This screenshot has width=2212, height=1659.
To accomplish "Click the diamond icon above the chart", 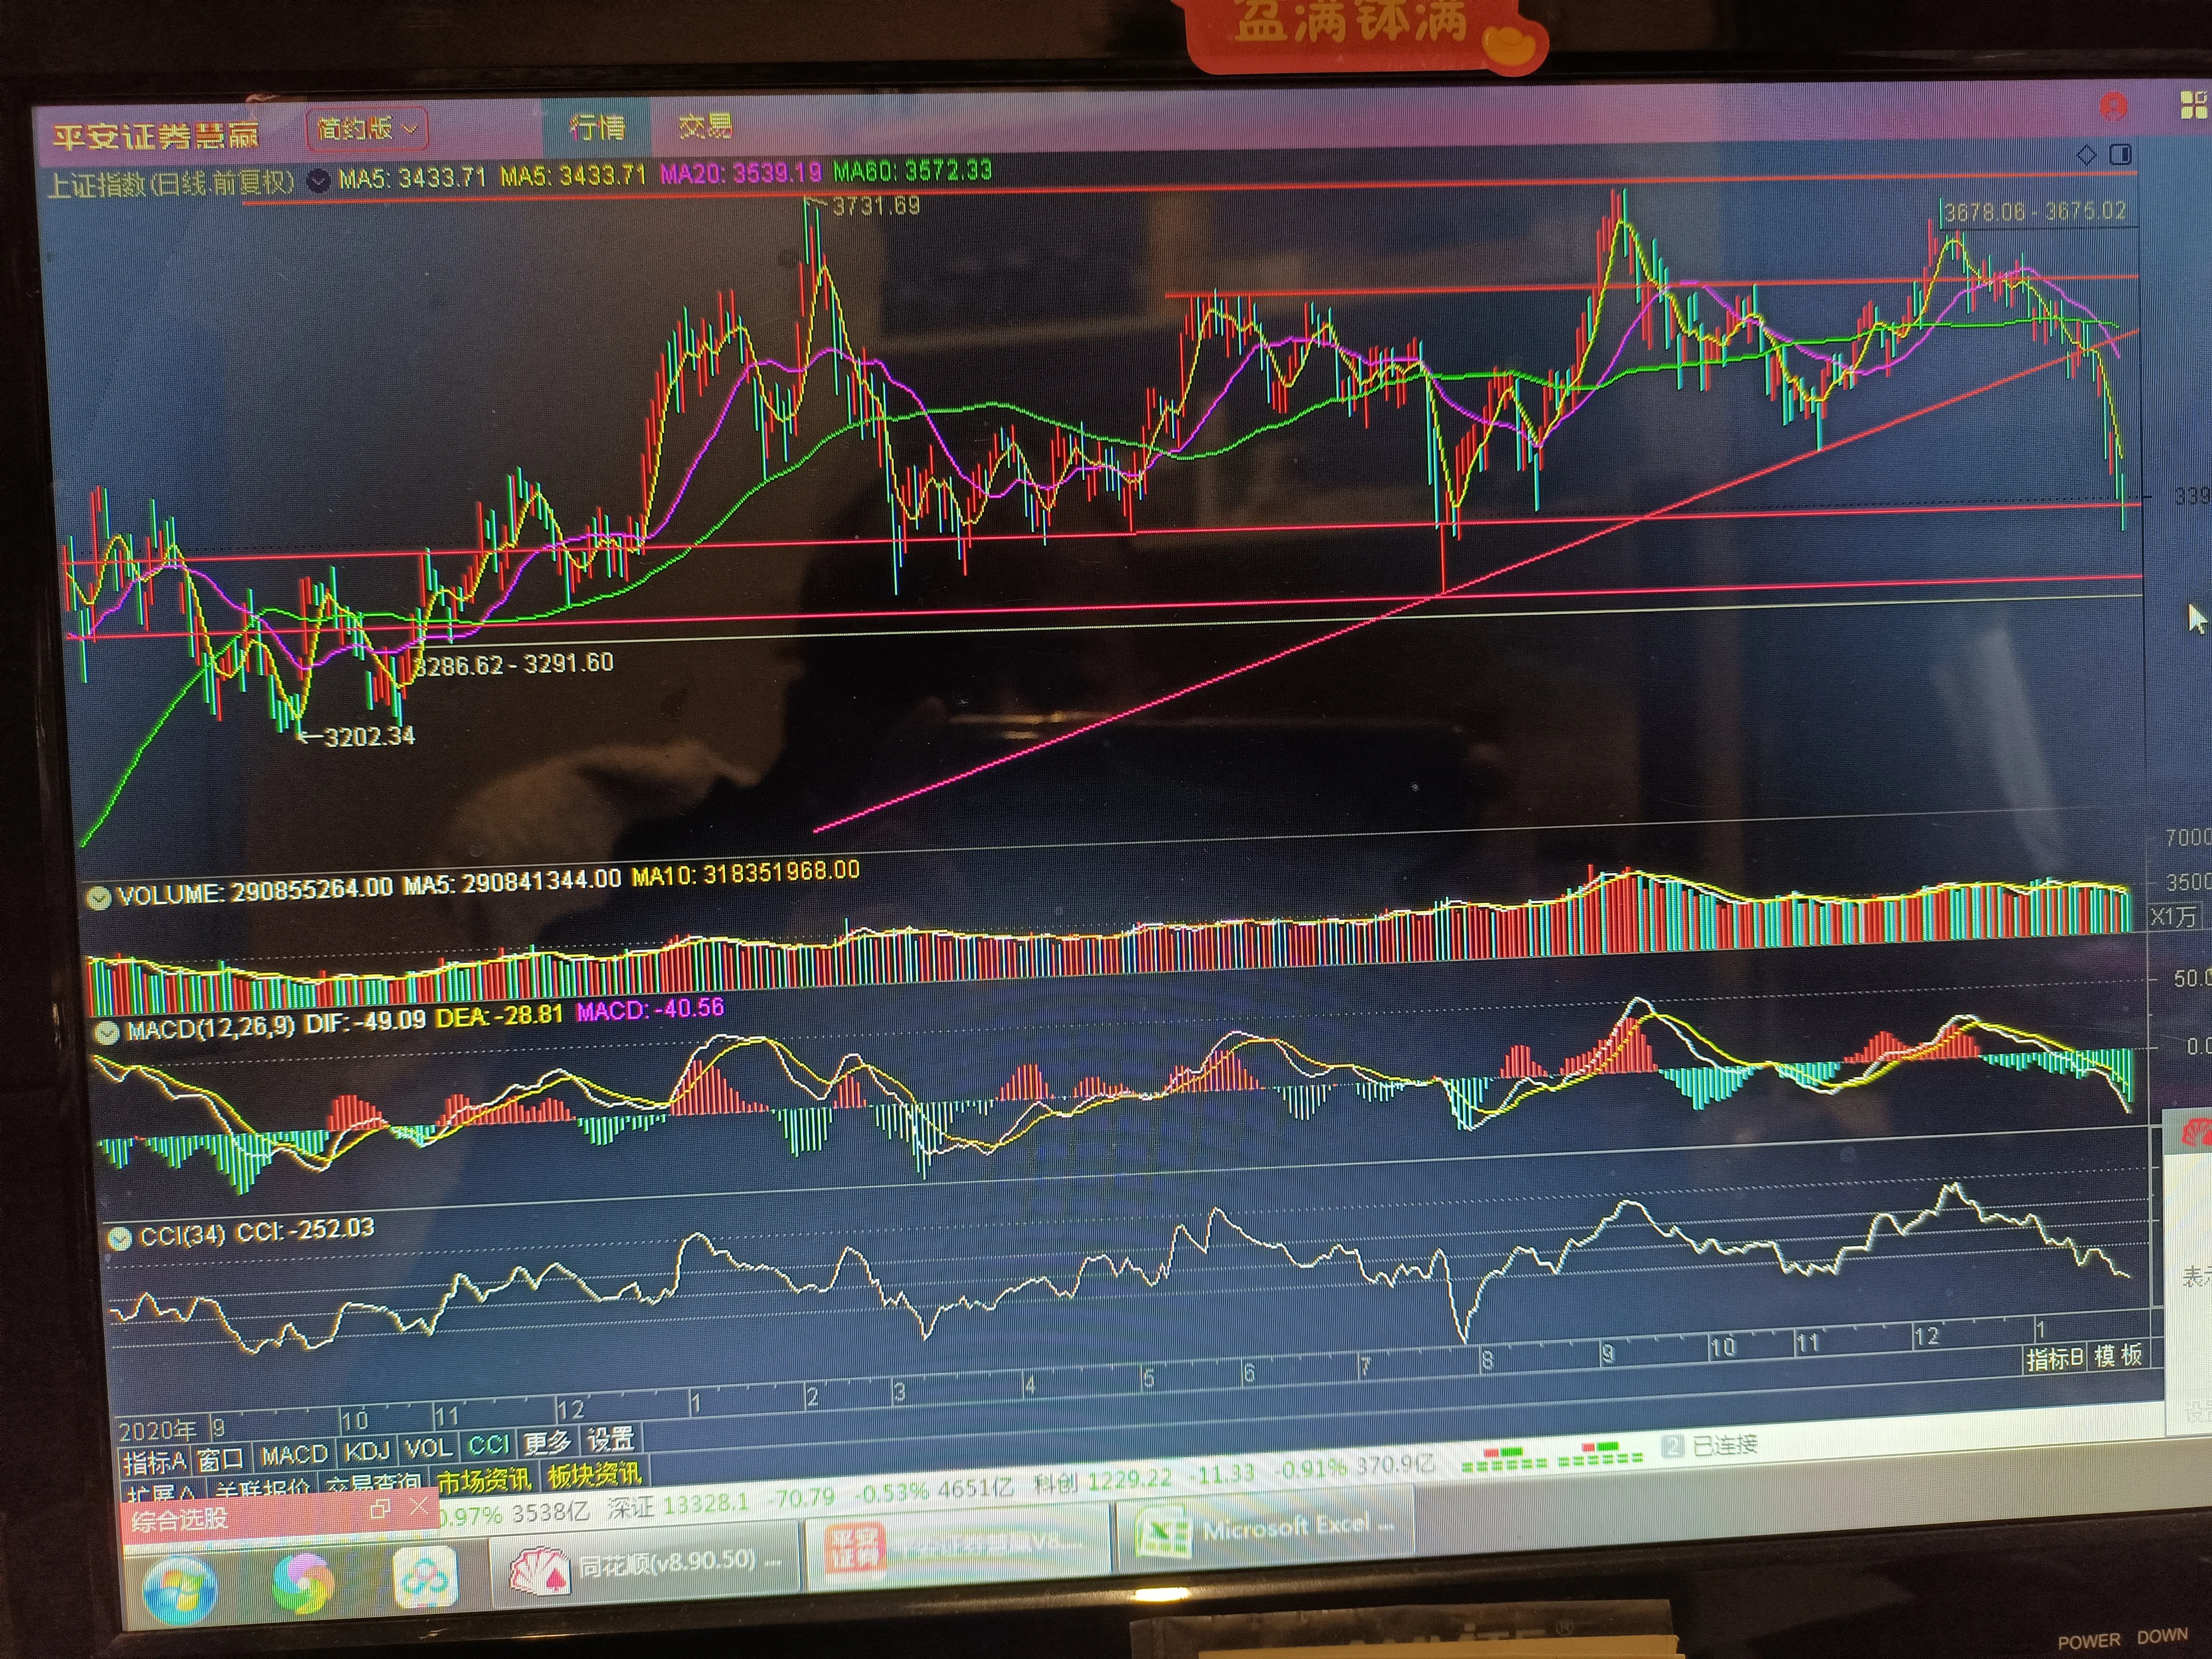I will (2086, 155).
